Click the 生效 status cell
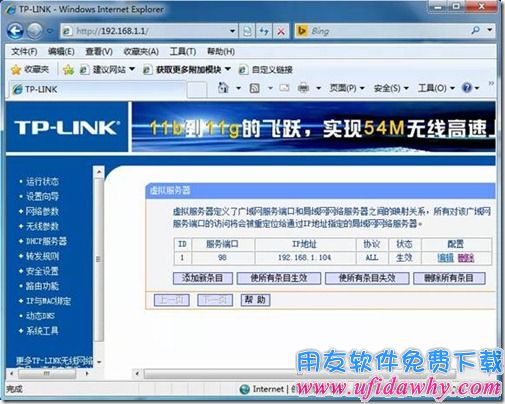505x404 pixels. 404,258
